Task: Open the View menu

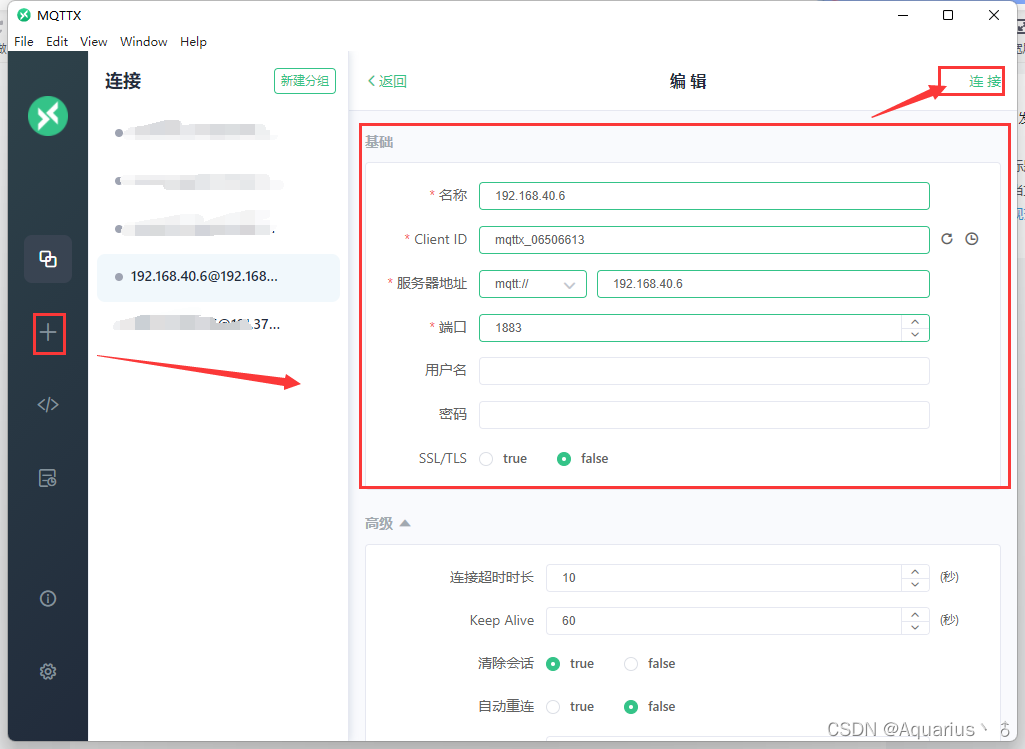Action: (x=93, y=42)
